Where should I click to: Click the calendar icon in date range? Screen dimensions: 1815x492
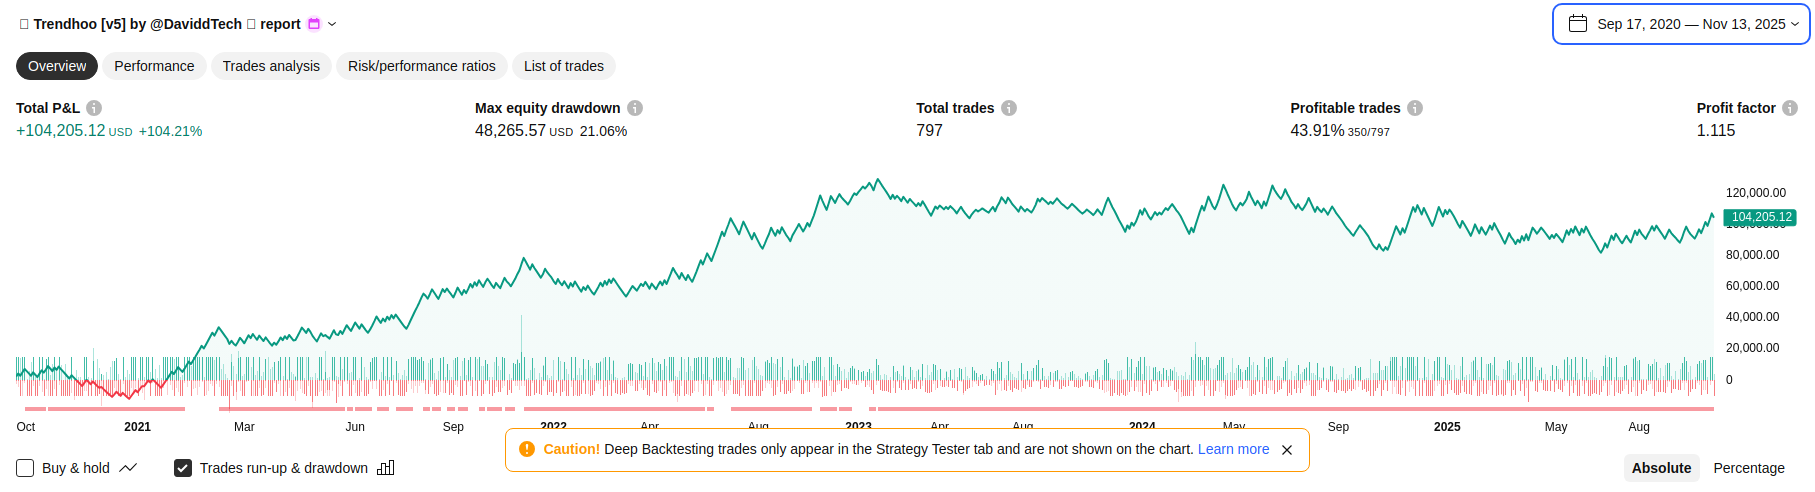coord(1578,24)
